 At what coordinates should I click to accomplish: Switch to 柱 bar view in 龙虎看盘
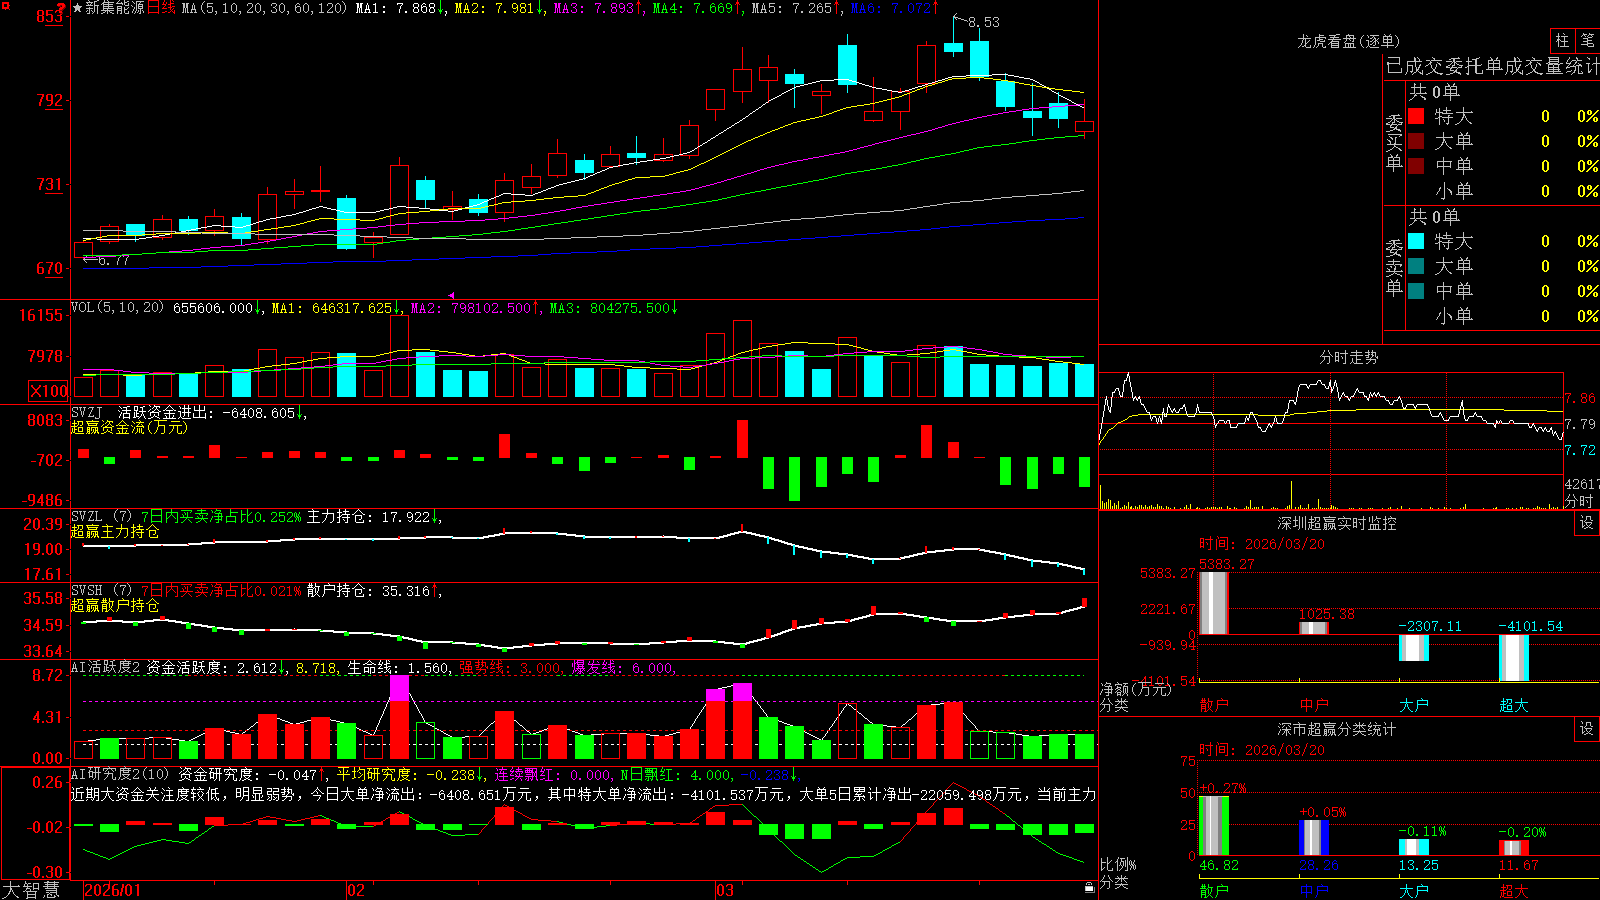coord(1562,40)
